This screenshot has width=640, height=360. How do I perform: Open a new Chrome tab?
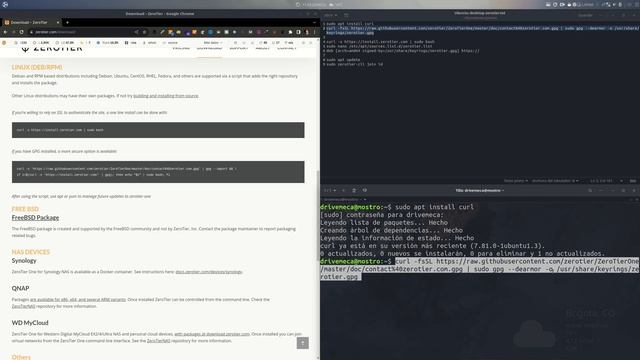coord(67,22)
